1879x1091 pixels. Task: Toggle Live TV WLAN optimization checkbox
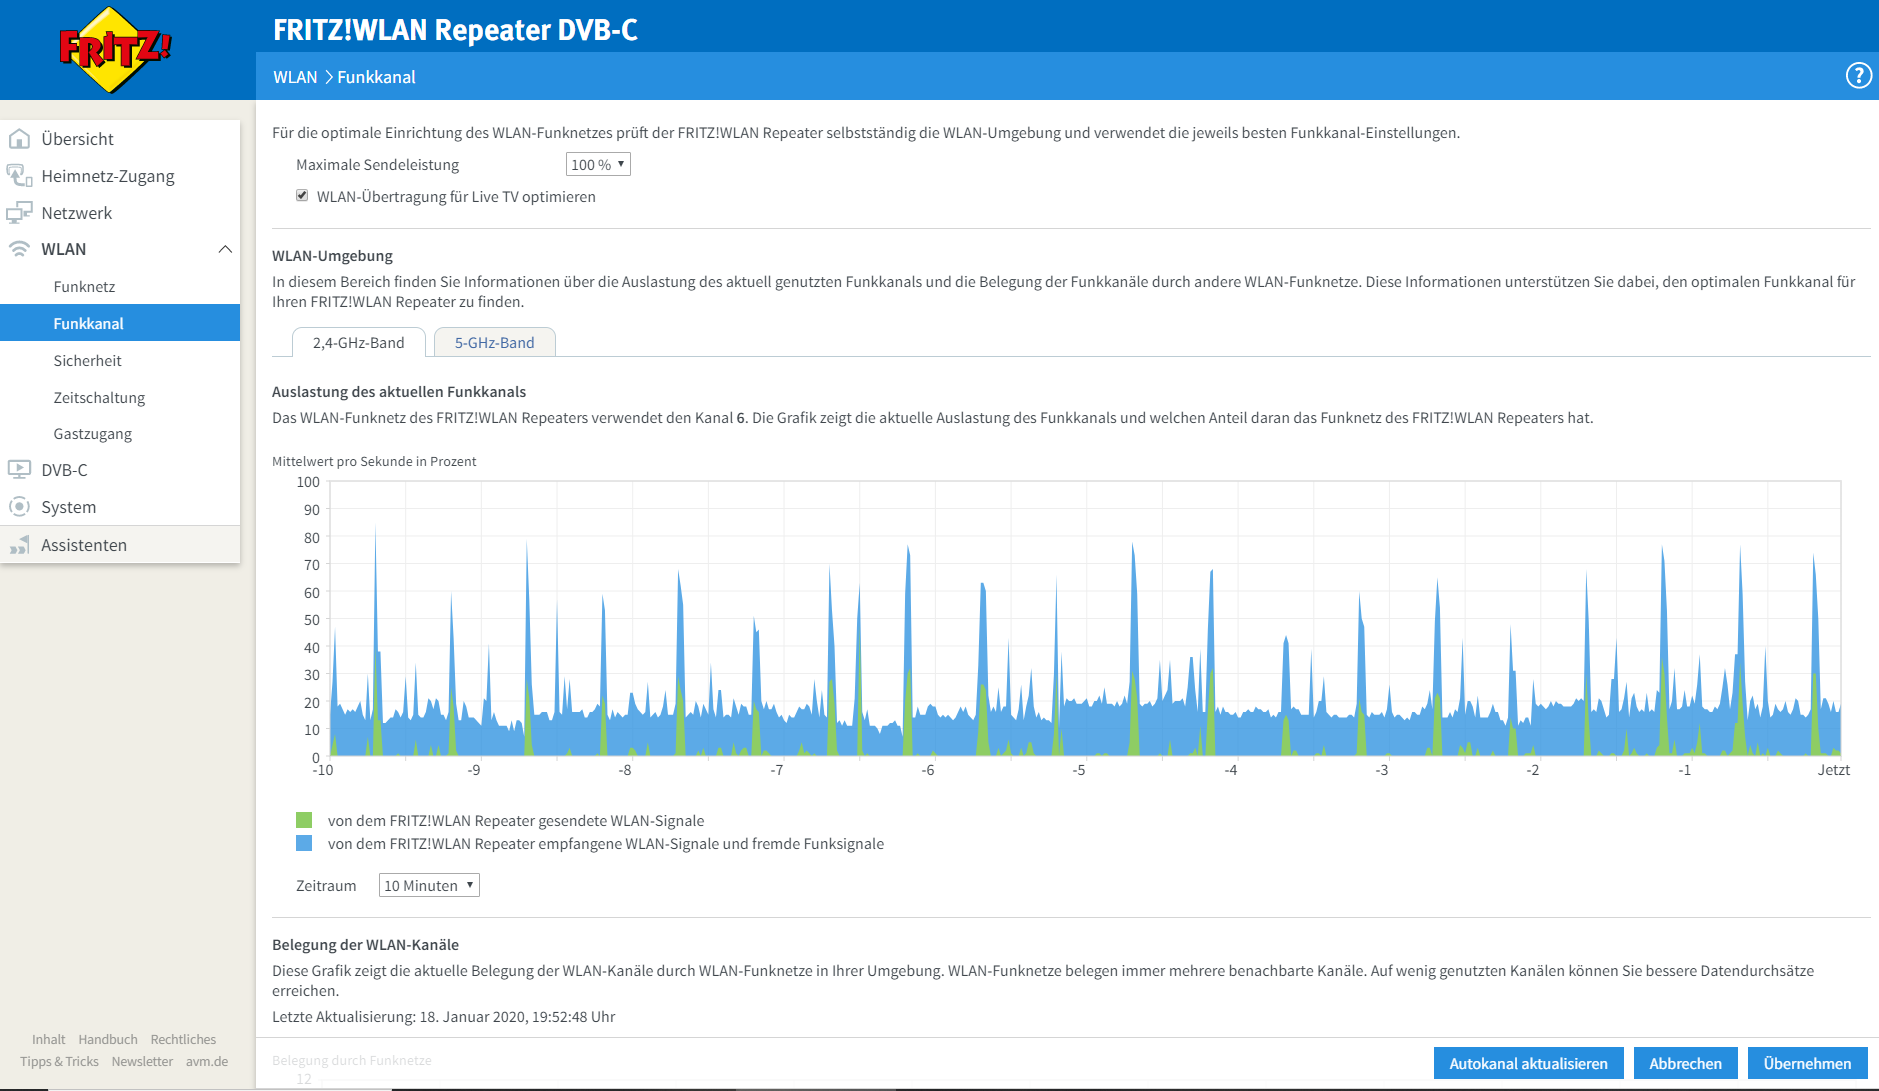click(x=302, y=196)
